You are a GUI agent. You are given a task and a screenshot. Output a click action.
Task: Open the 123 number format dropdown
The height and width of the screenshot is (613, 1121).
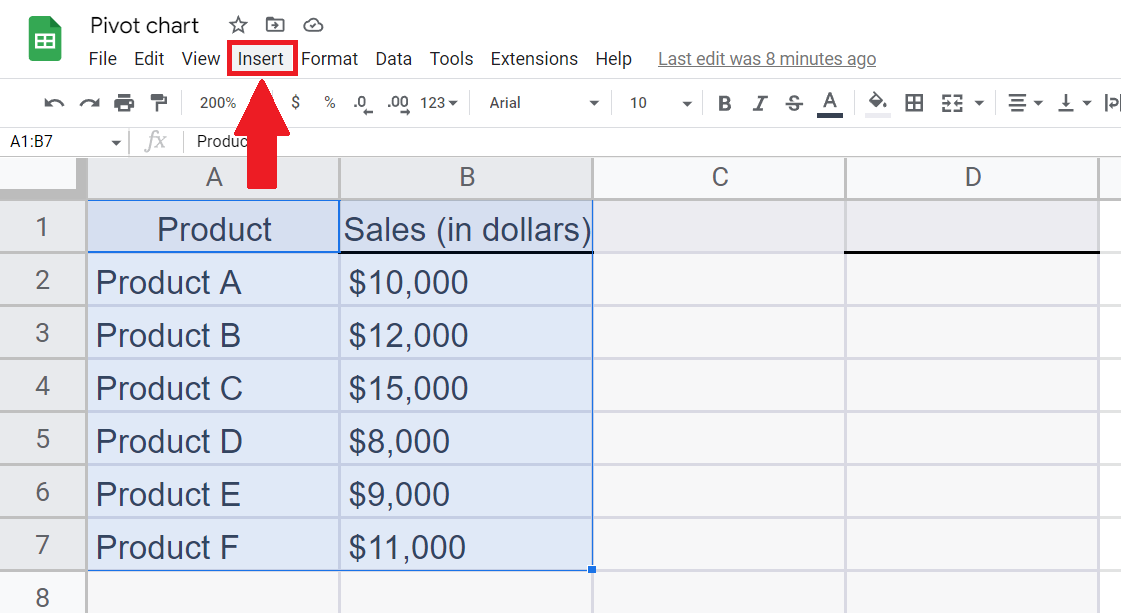coord(438,103)
